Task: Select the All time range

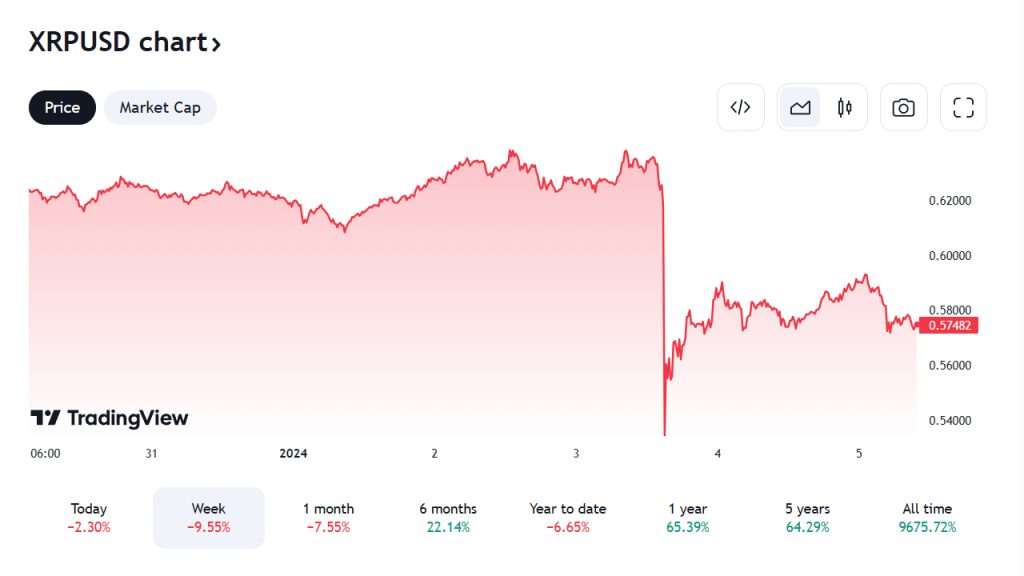Action: [x=927, y=518]
